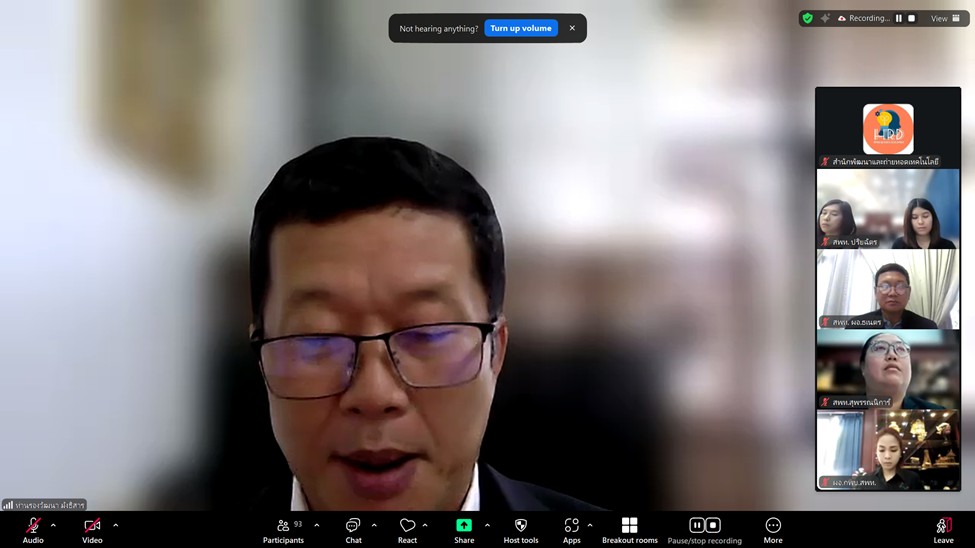Pause the recording from the top recording bar
Screen dimensions: 975x548
tap(899, 18)
